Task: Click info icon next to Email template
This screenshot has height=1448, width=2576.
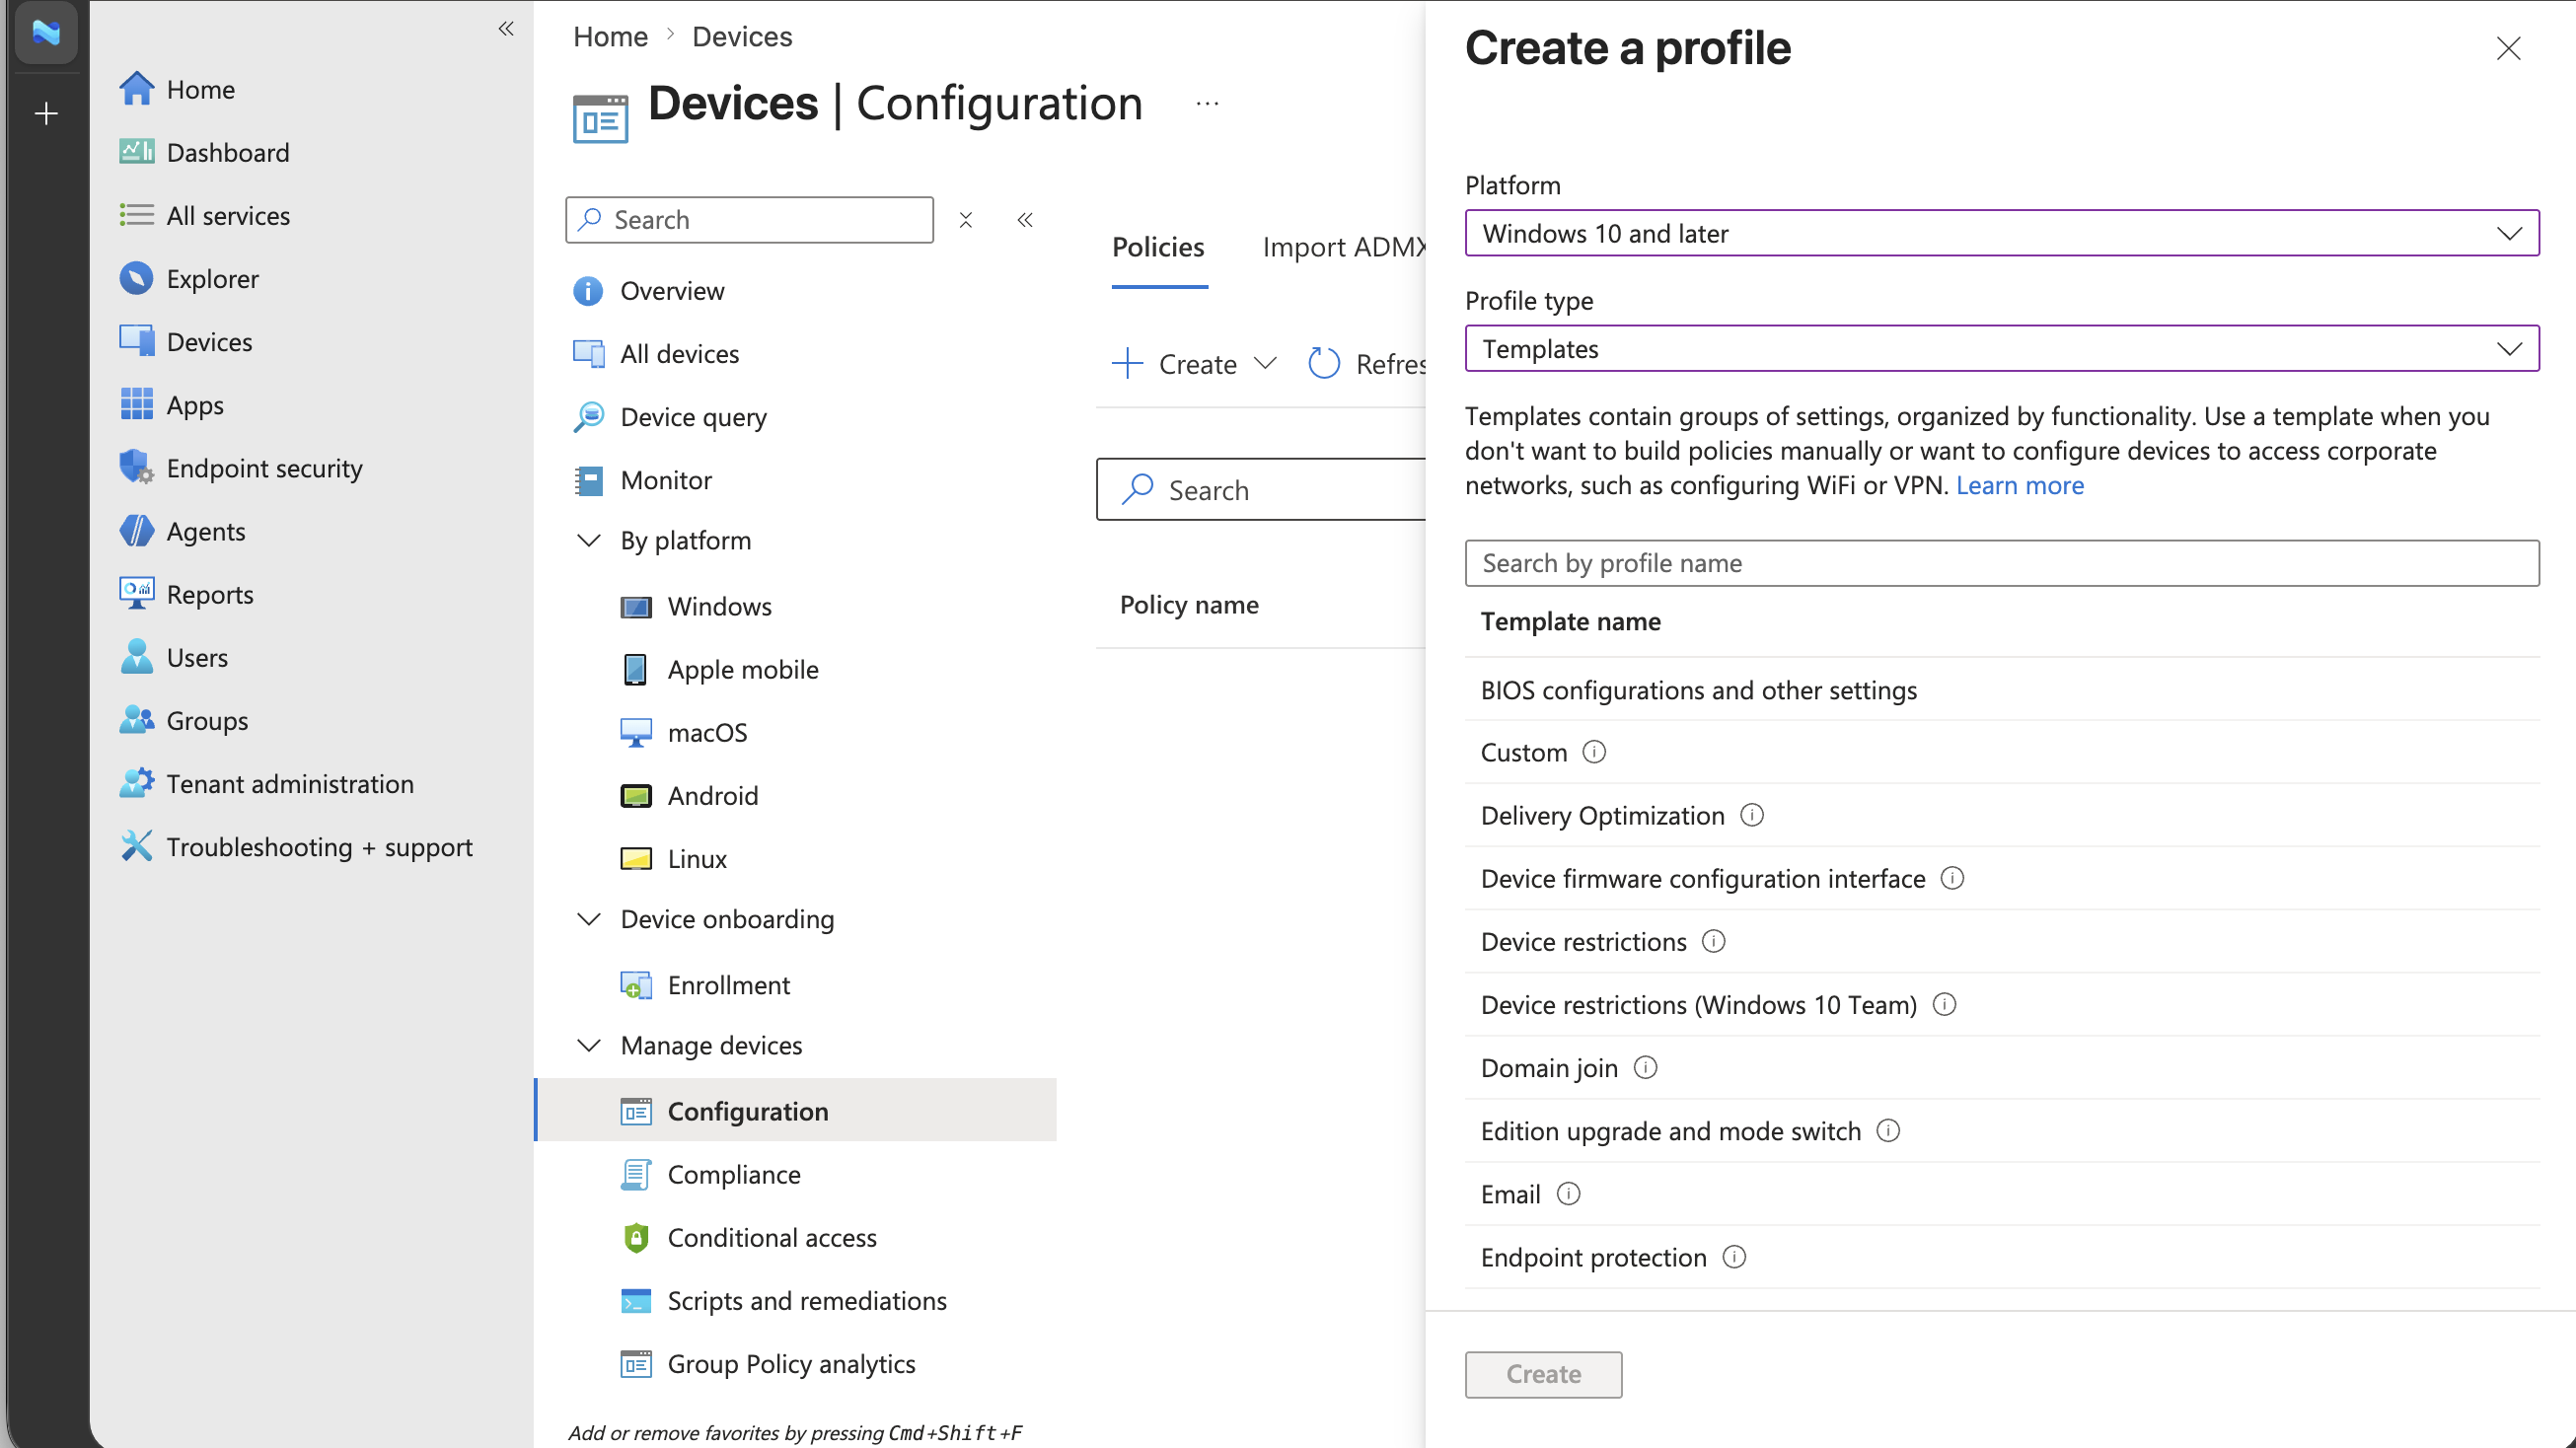Action: (x=1568, y=1192)
